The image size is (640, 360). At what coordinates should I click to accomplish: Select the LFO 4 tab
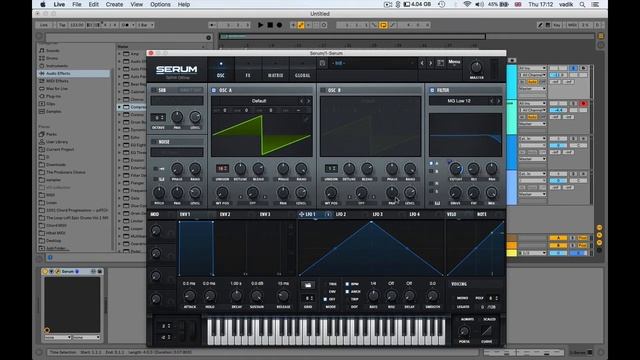[414, 214]
